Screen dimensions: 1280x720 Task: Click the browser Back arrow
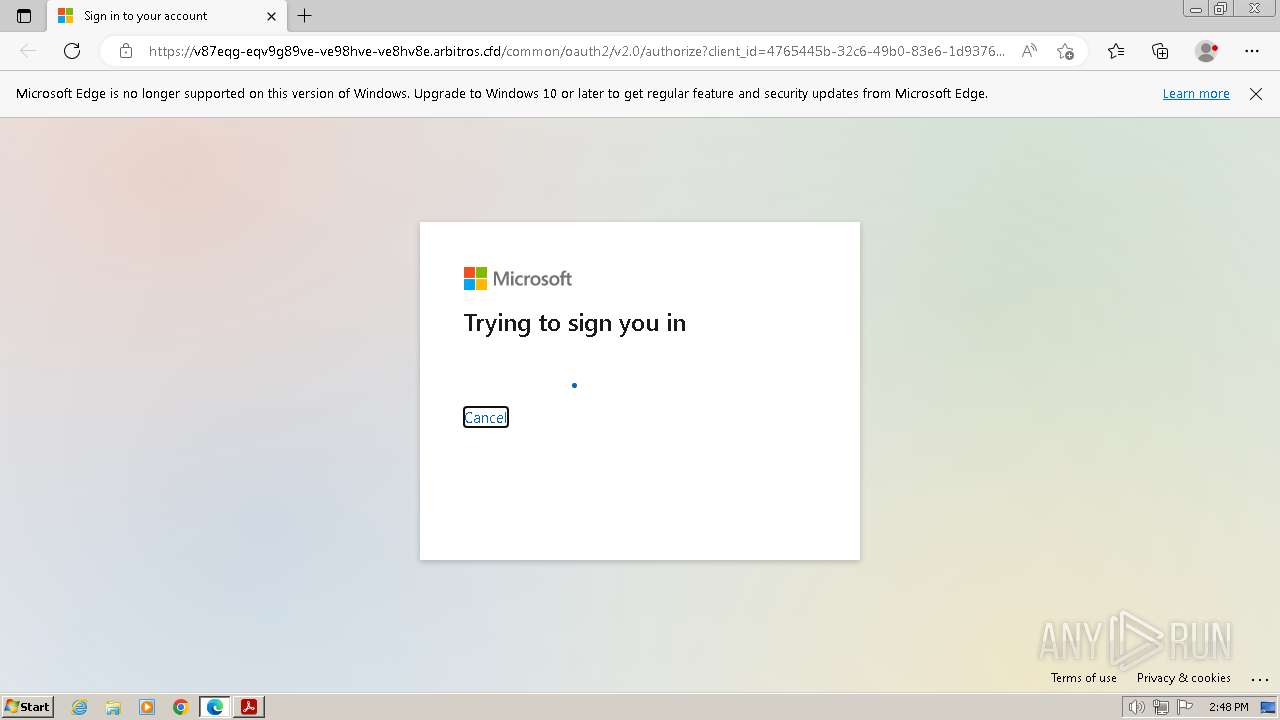tap(28, 51)
